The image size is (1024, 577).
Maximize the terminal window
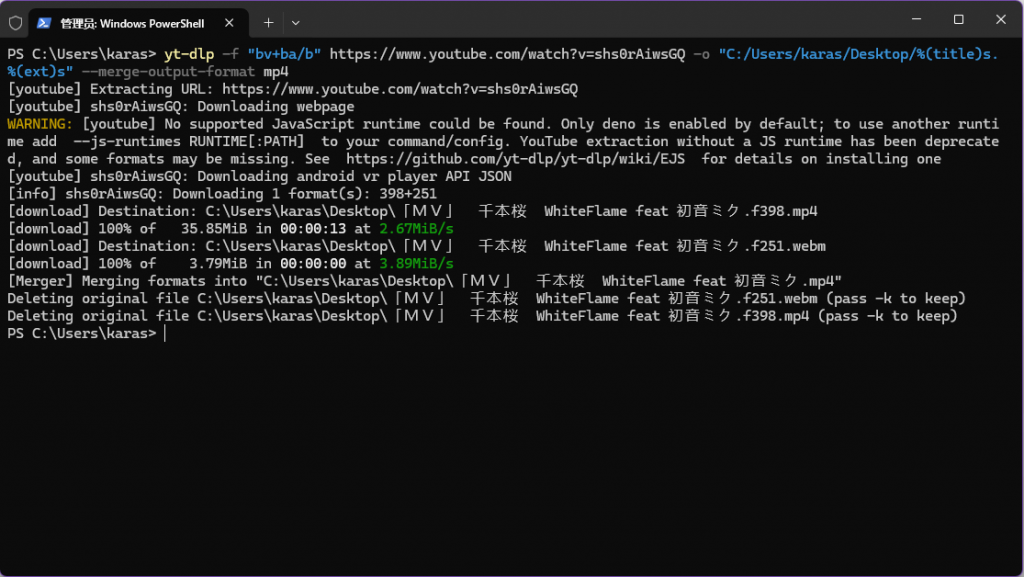(958, 20)
